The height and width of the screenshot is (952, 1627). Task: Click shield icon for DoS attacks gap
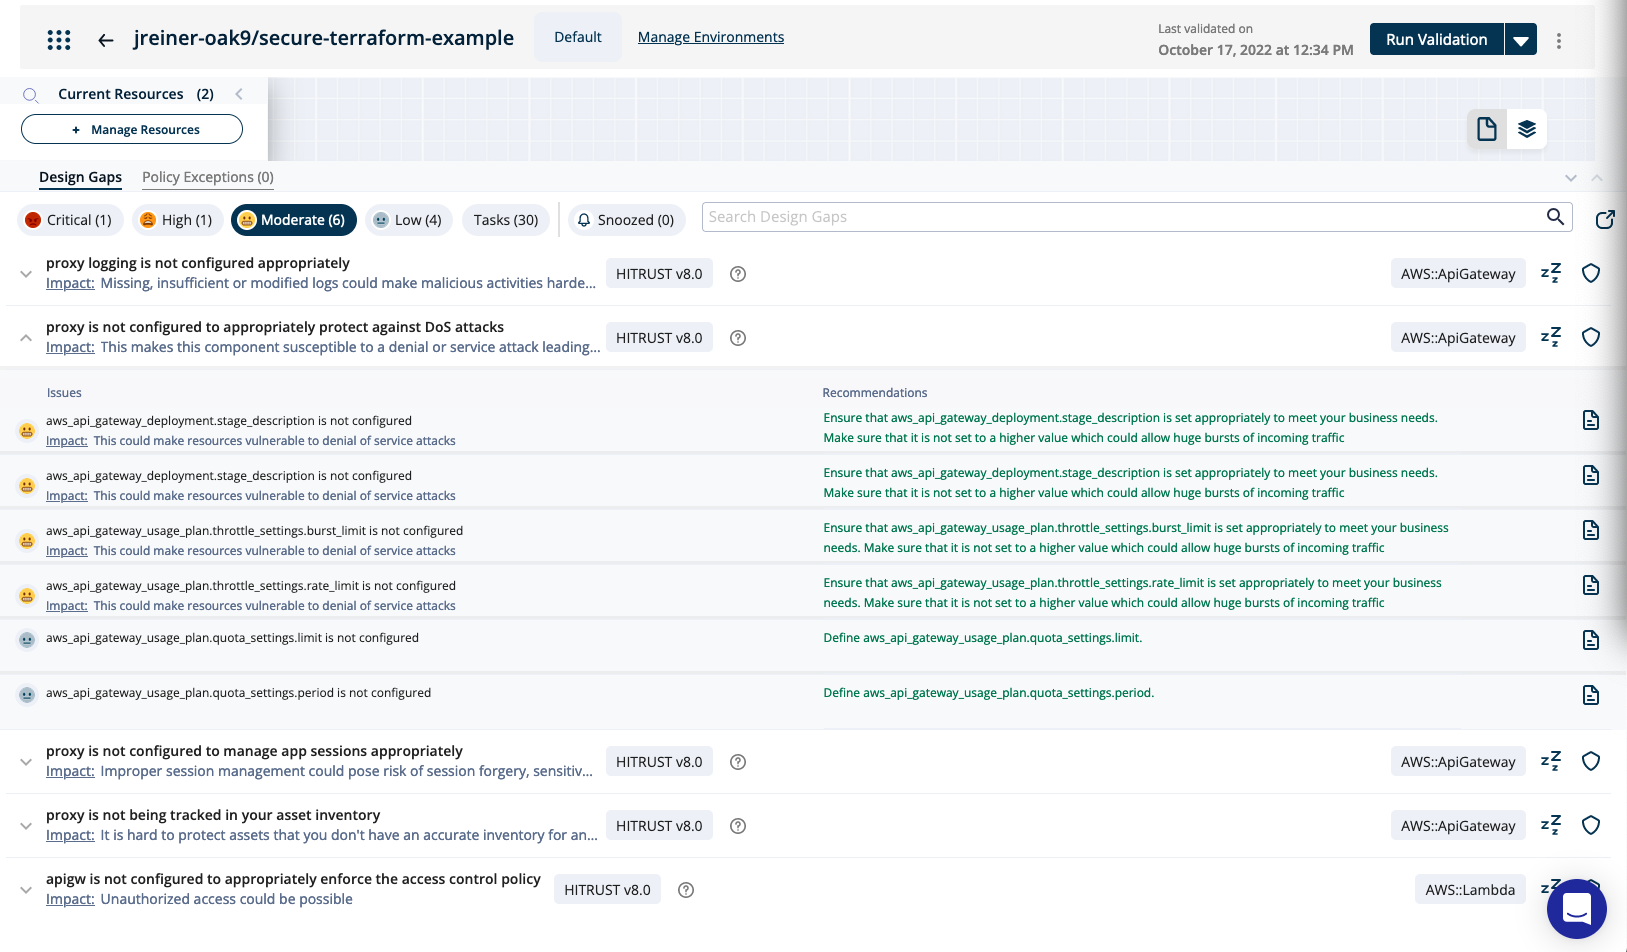coord(1591,337)
